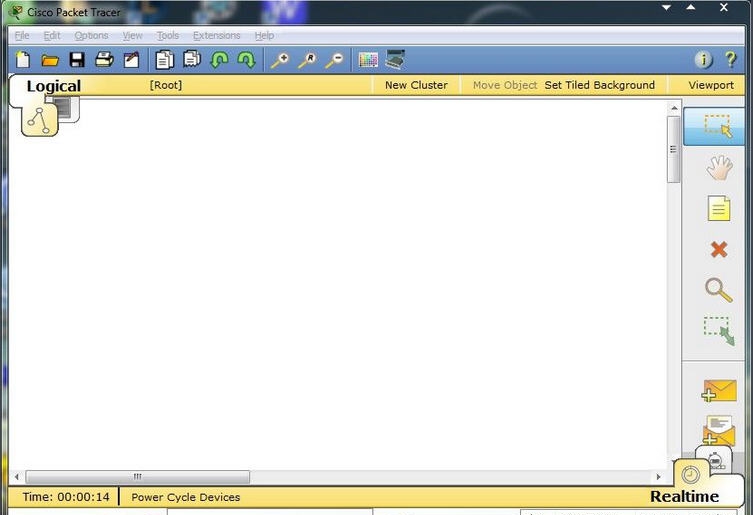The width and height of the screenshot is (753, 515).
Task: Select the Place Note tool
Action: pyautogui.click(x=718, y=209)
